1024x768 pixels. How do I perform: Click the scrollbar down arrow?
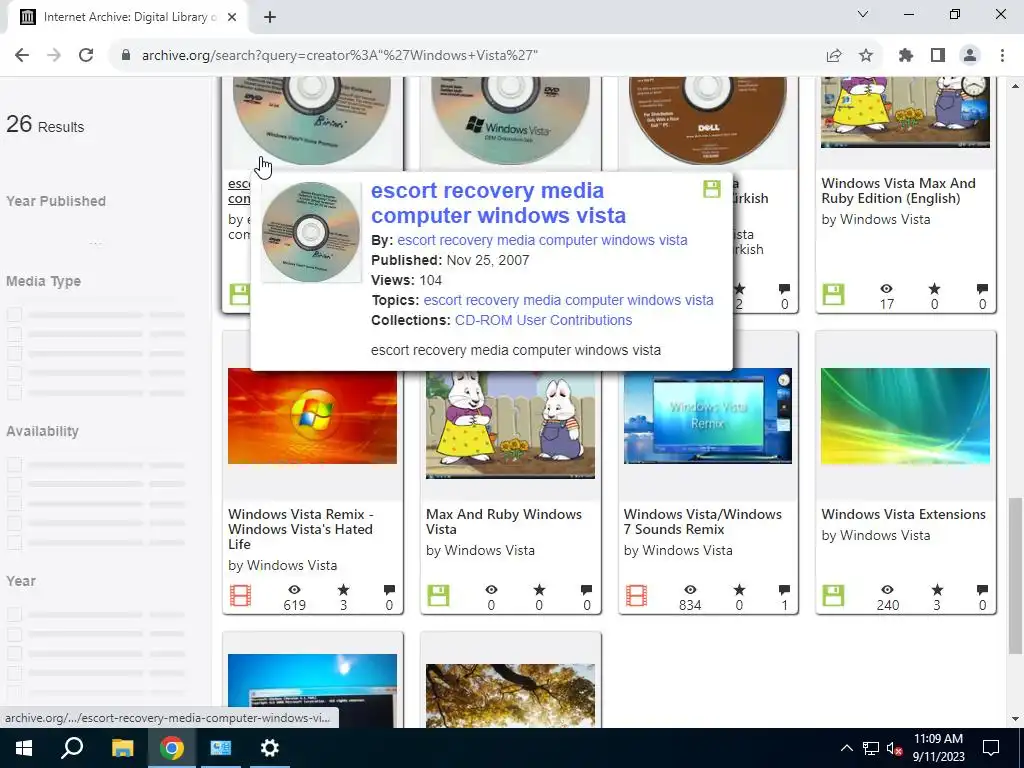point(1015,719)
